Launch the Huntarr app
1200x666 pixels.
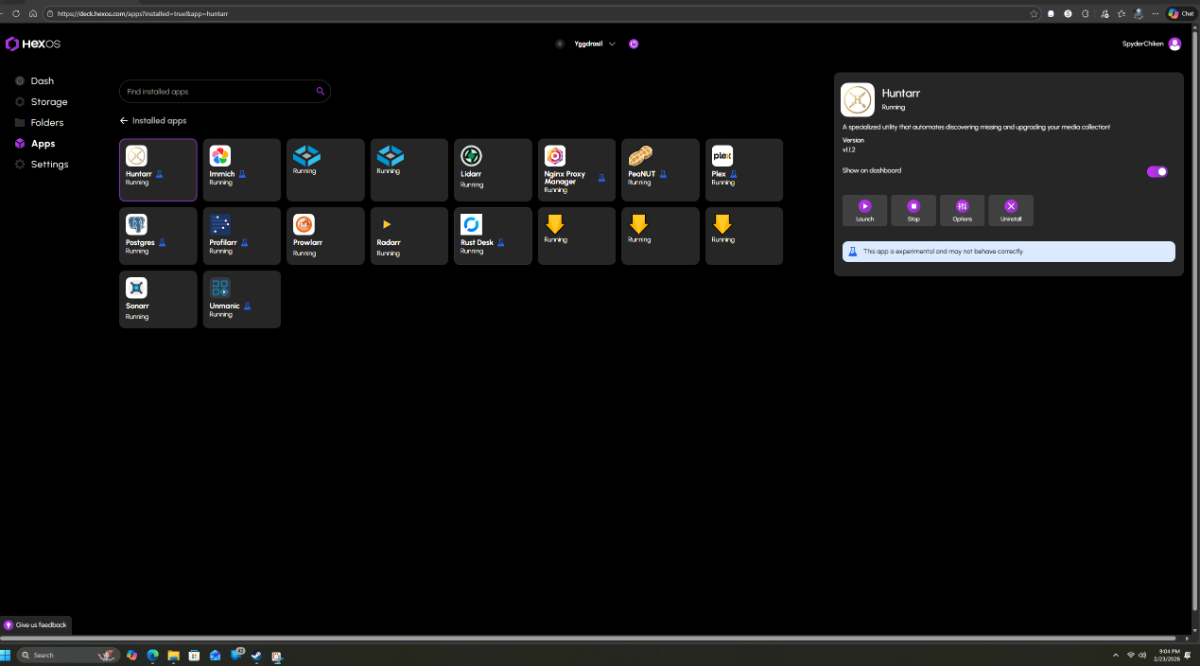[864, 210]
